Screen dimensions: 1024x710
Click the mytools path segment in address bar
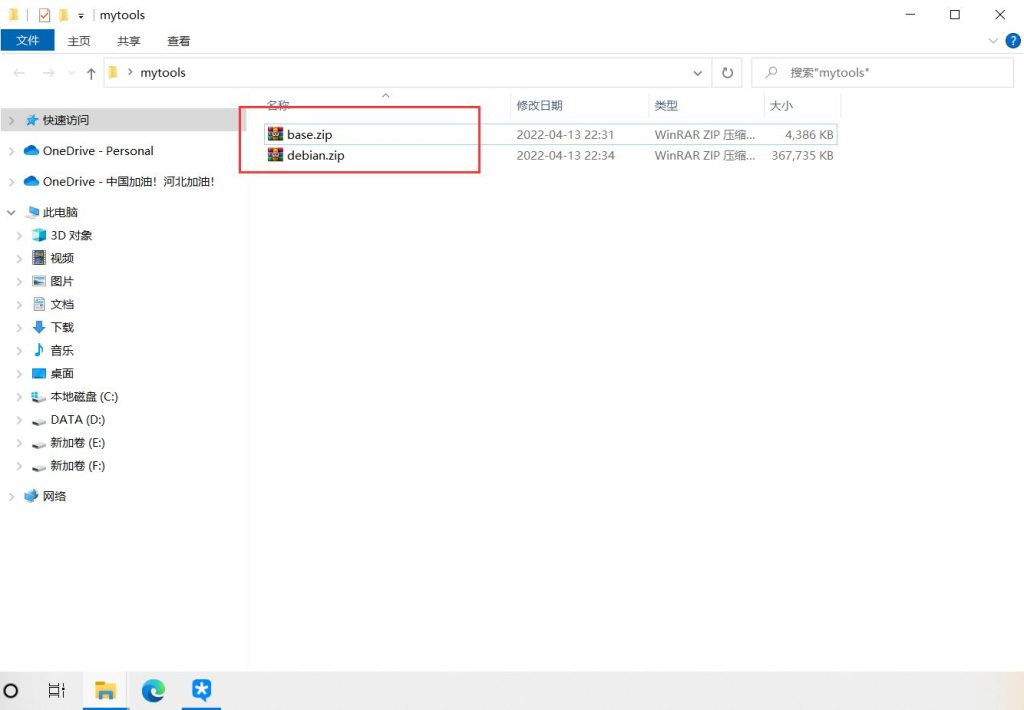pos(163,73)
